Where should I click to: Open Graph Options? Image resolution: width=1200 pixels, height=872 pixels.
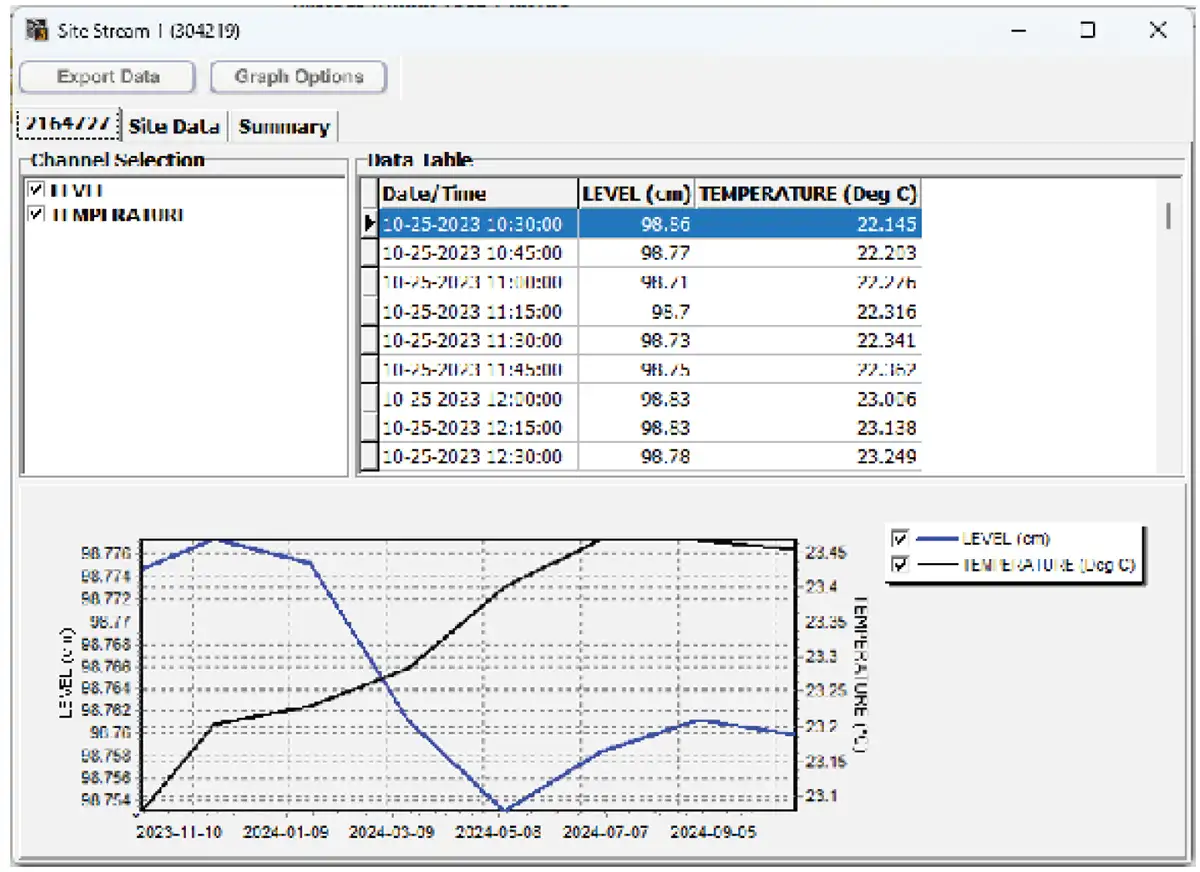click(x=297, y=77)
